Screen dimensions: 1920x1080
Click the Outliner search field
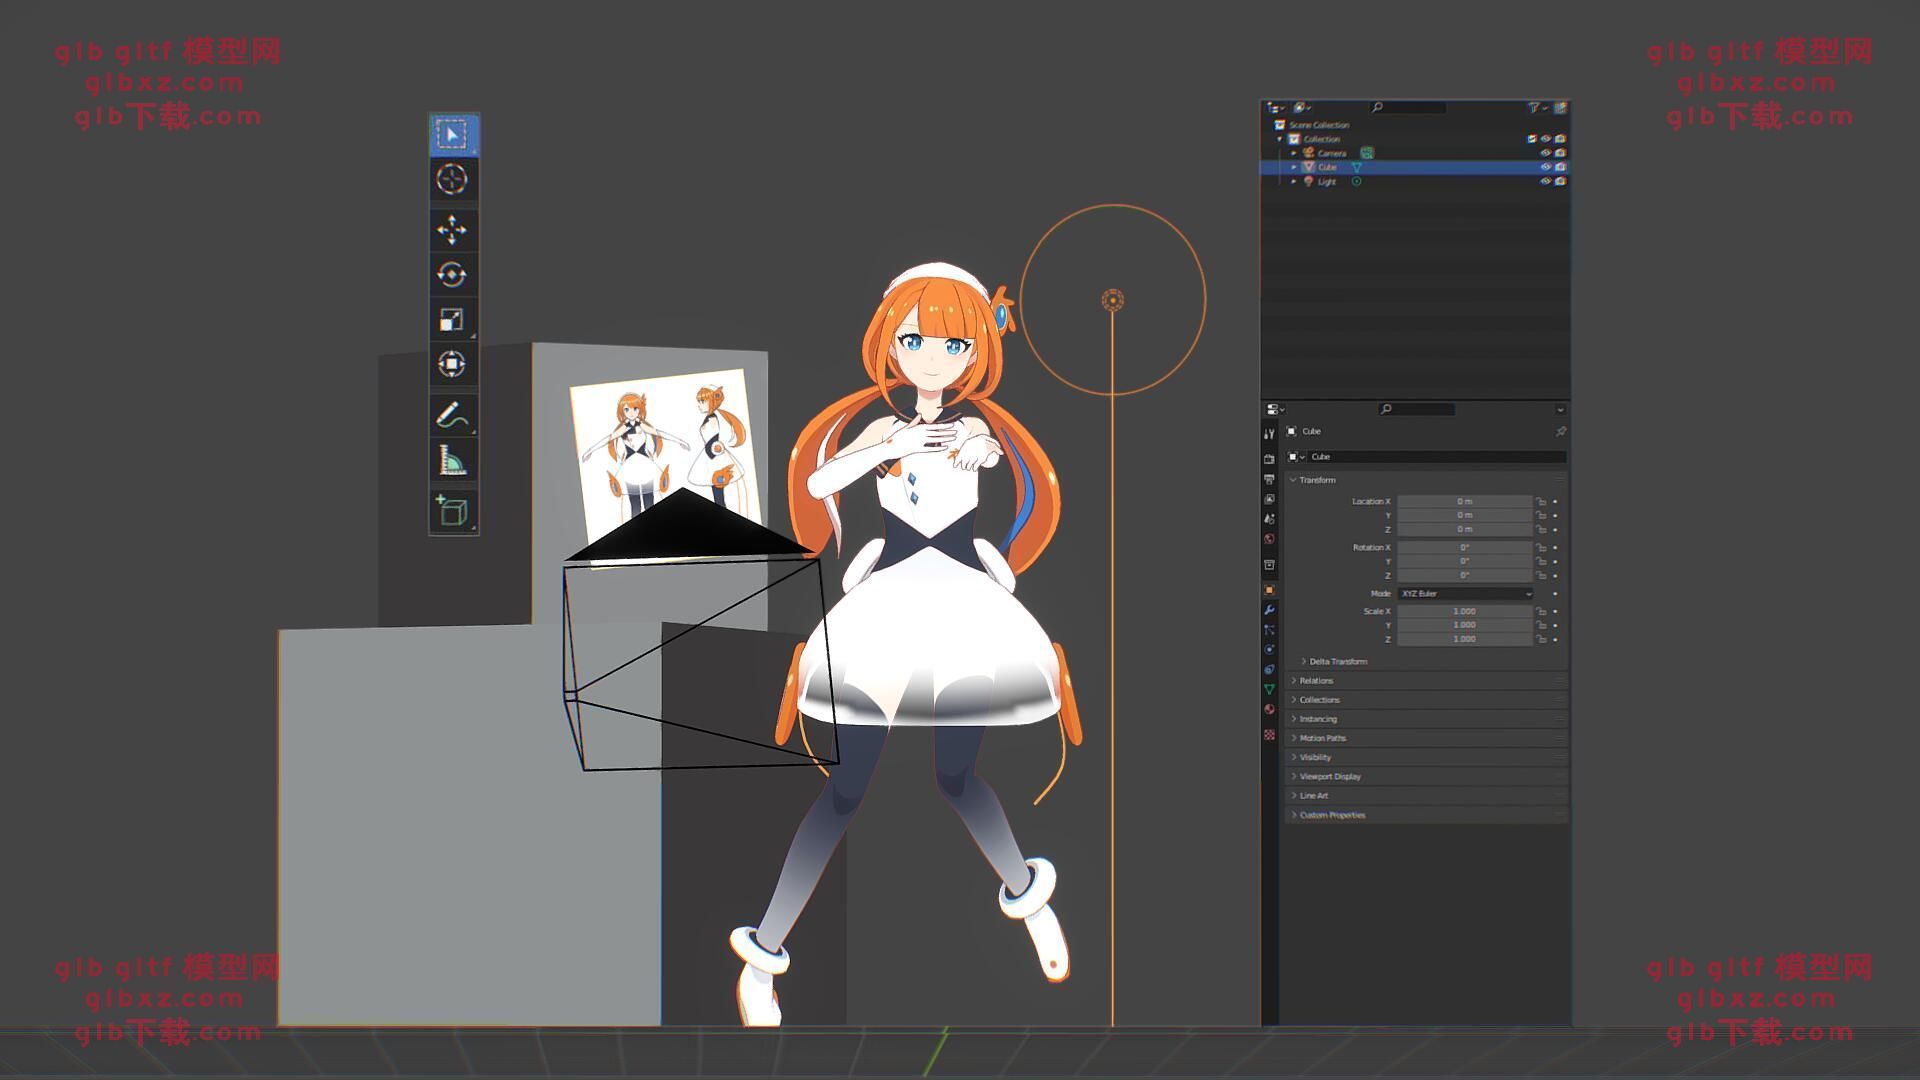(1408, 107)
